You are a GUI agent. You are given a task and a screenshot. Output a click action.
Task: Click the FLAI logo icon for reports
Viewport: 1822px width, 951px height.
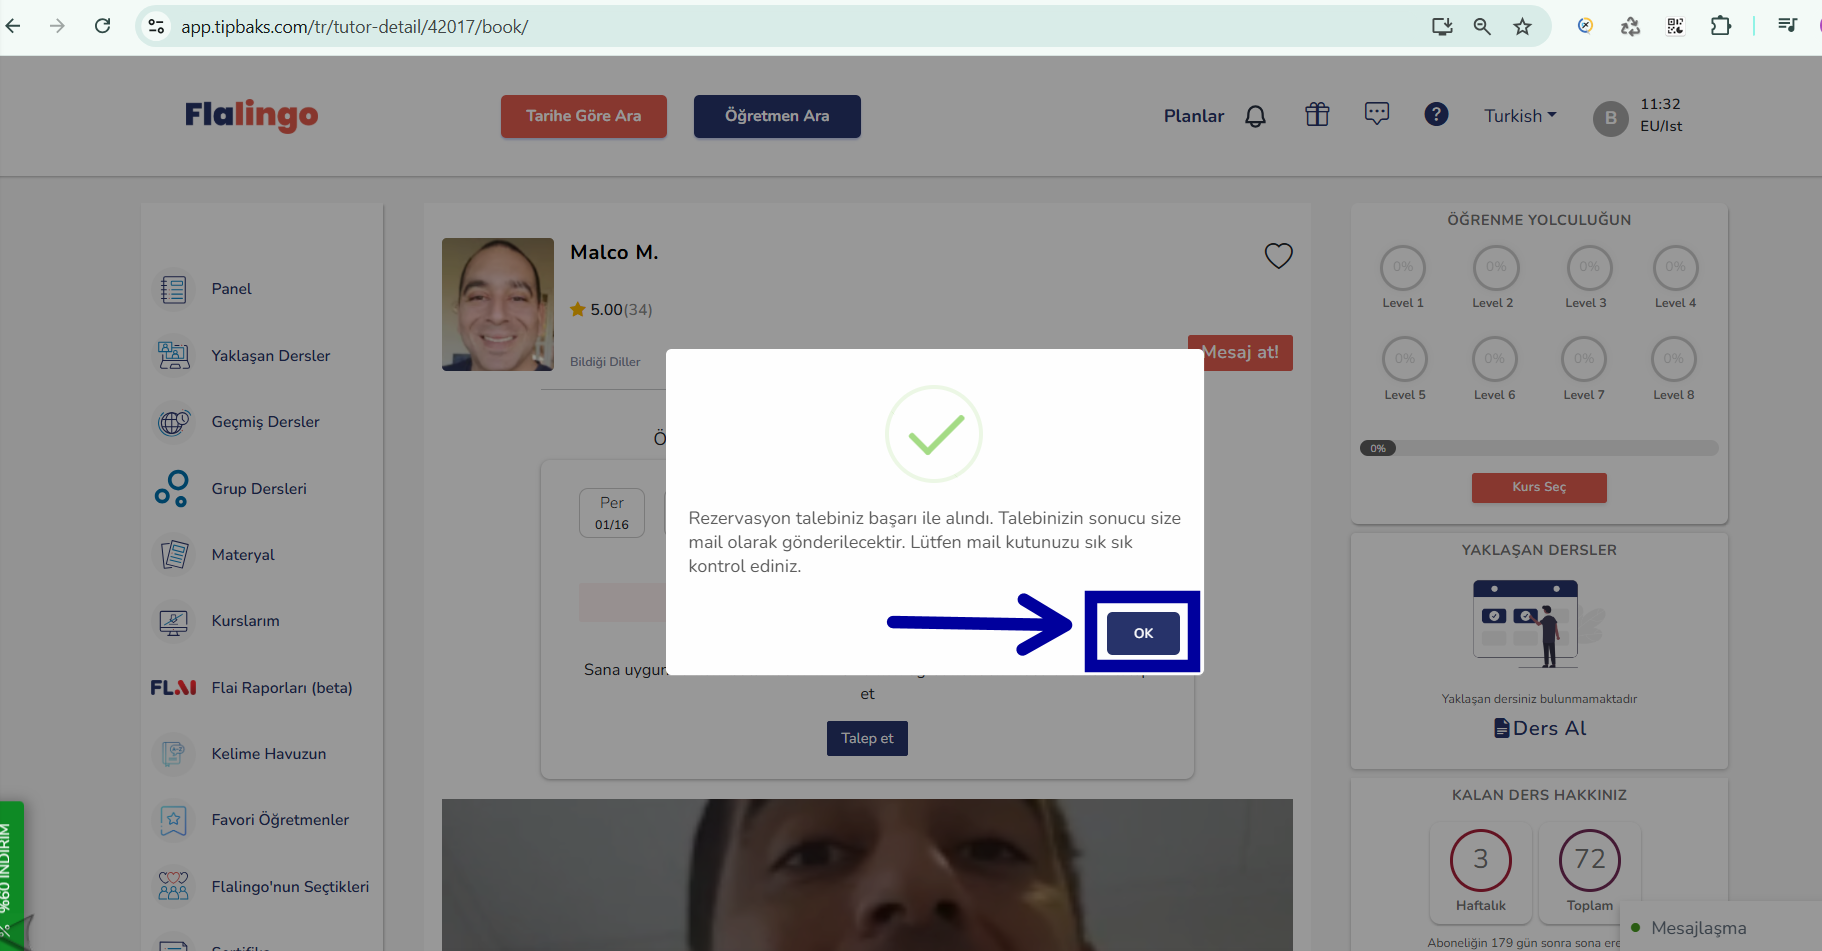(173, 688)
